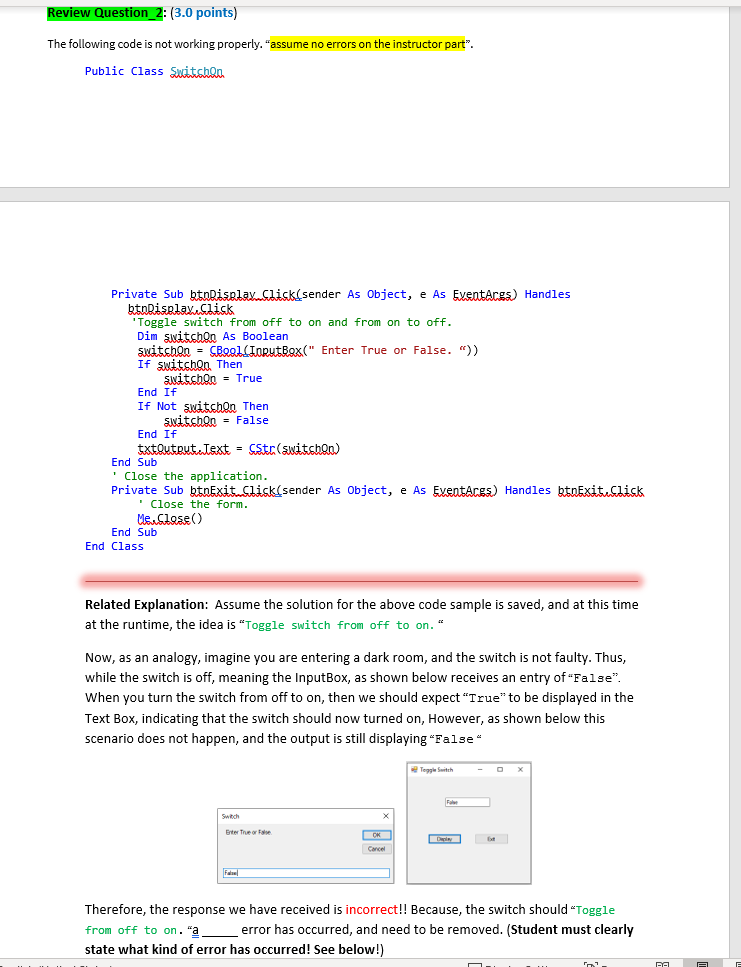Click monospace "True" in the explanation paragraph
Image resolution: width=741 pixels, height=967 pixels.
(x=485, y=699)
